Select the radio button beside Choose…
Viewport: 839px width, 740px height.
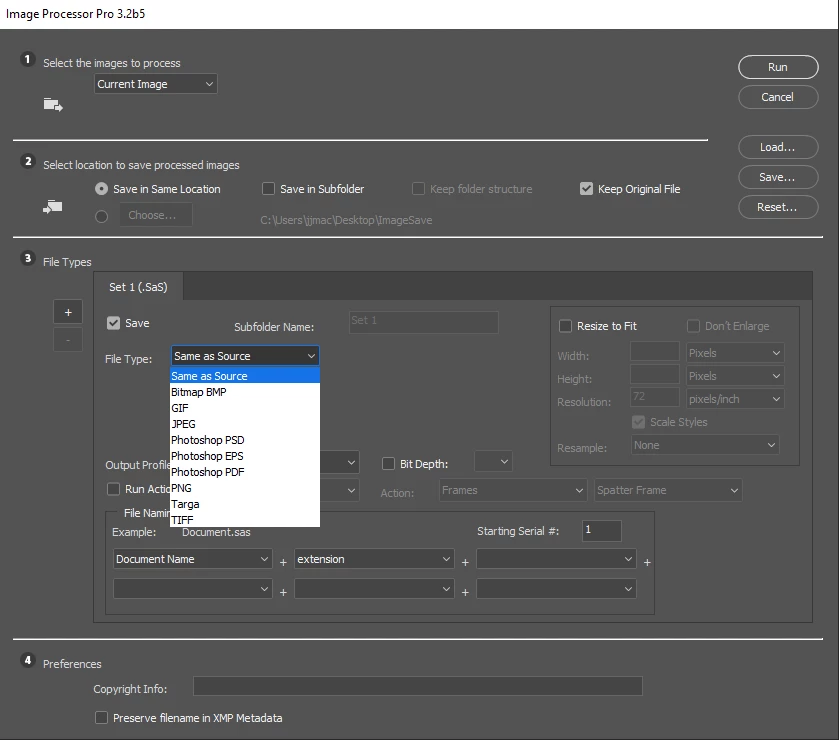click(x=101, y=216)
